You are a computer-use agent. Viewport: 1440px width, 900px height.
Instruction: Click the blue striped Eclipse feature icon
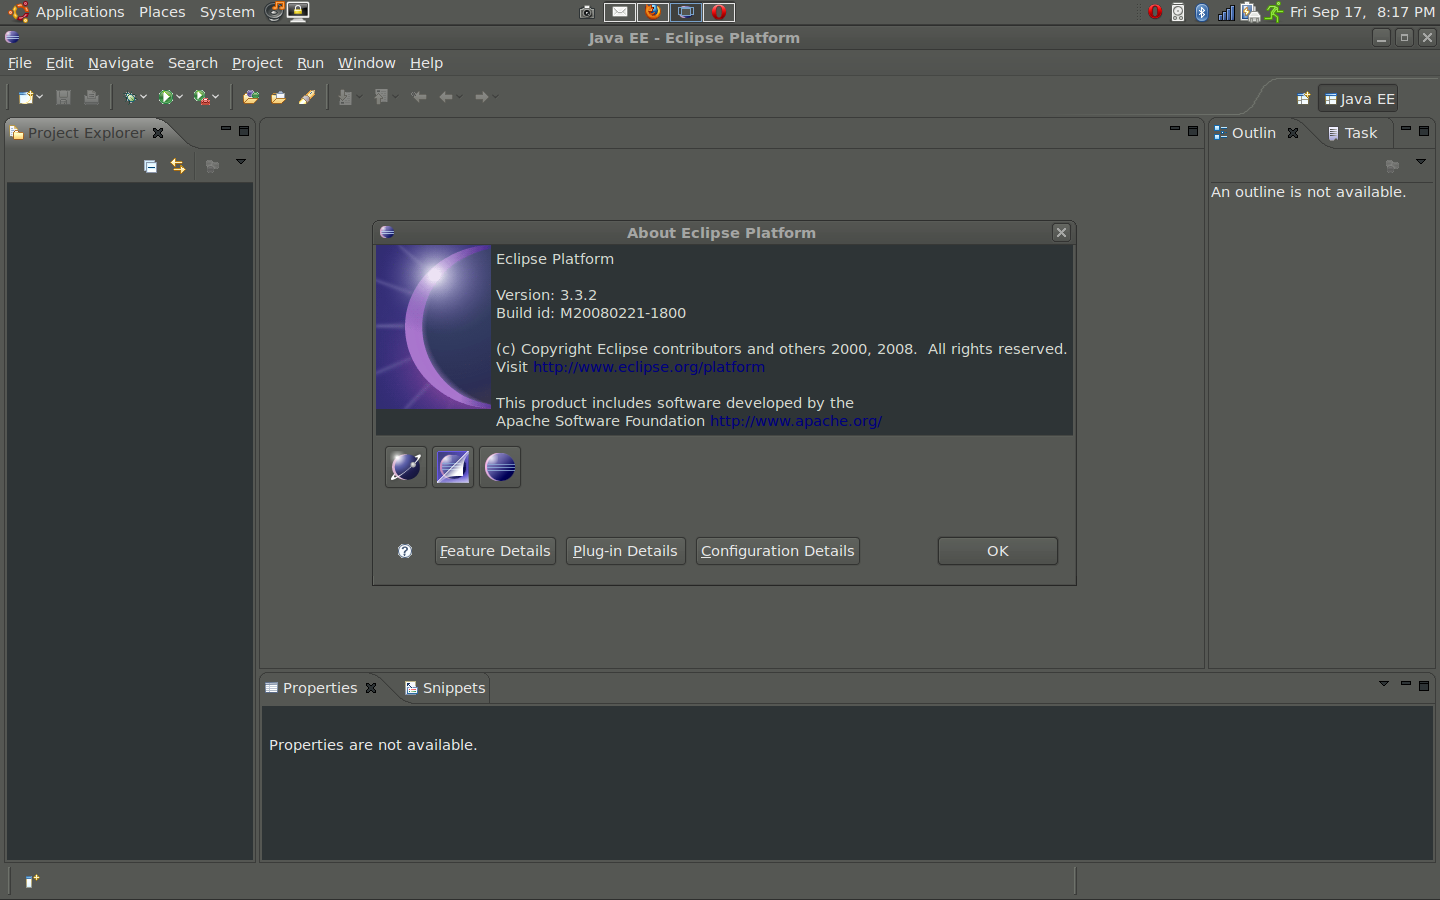click(x=500, y=467)
